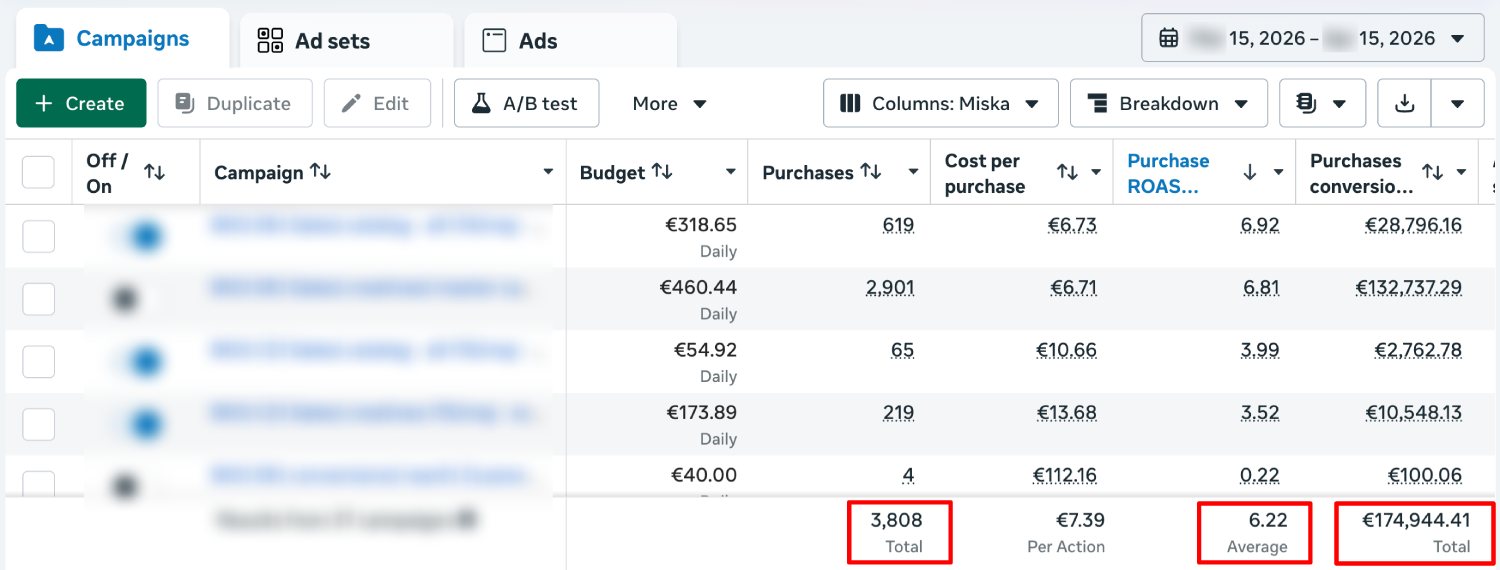The height and width of the screenshot is (570, 1500).
Task: Open the Purchases column options arrow
Action: (913, 172)
